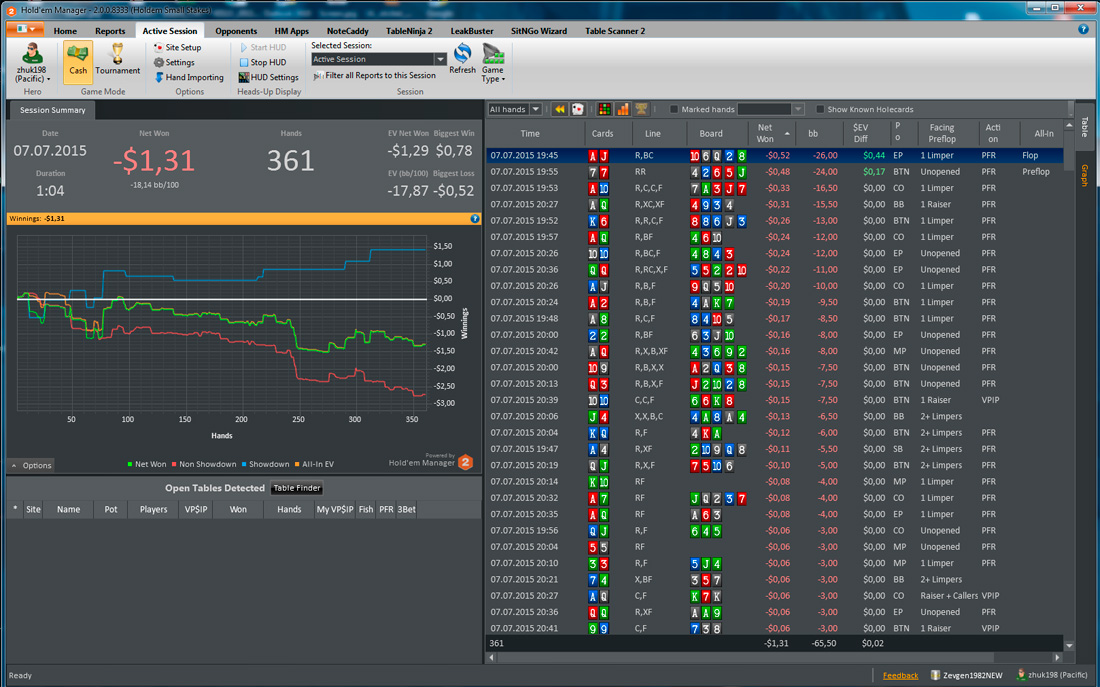Open the HM Apps tab
The height and width of the screenshot is (687, 1100).
click(291, 31)
